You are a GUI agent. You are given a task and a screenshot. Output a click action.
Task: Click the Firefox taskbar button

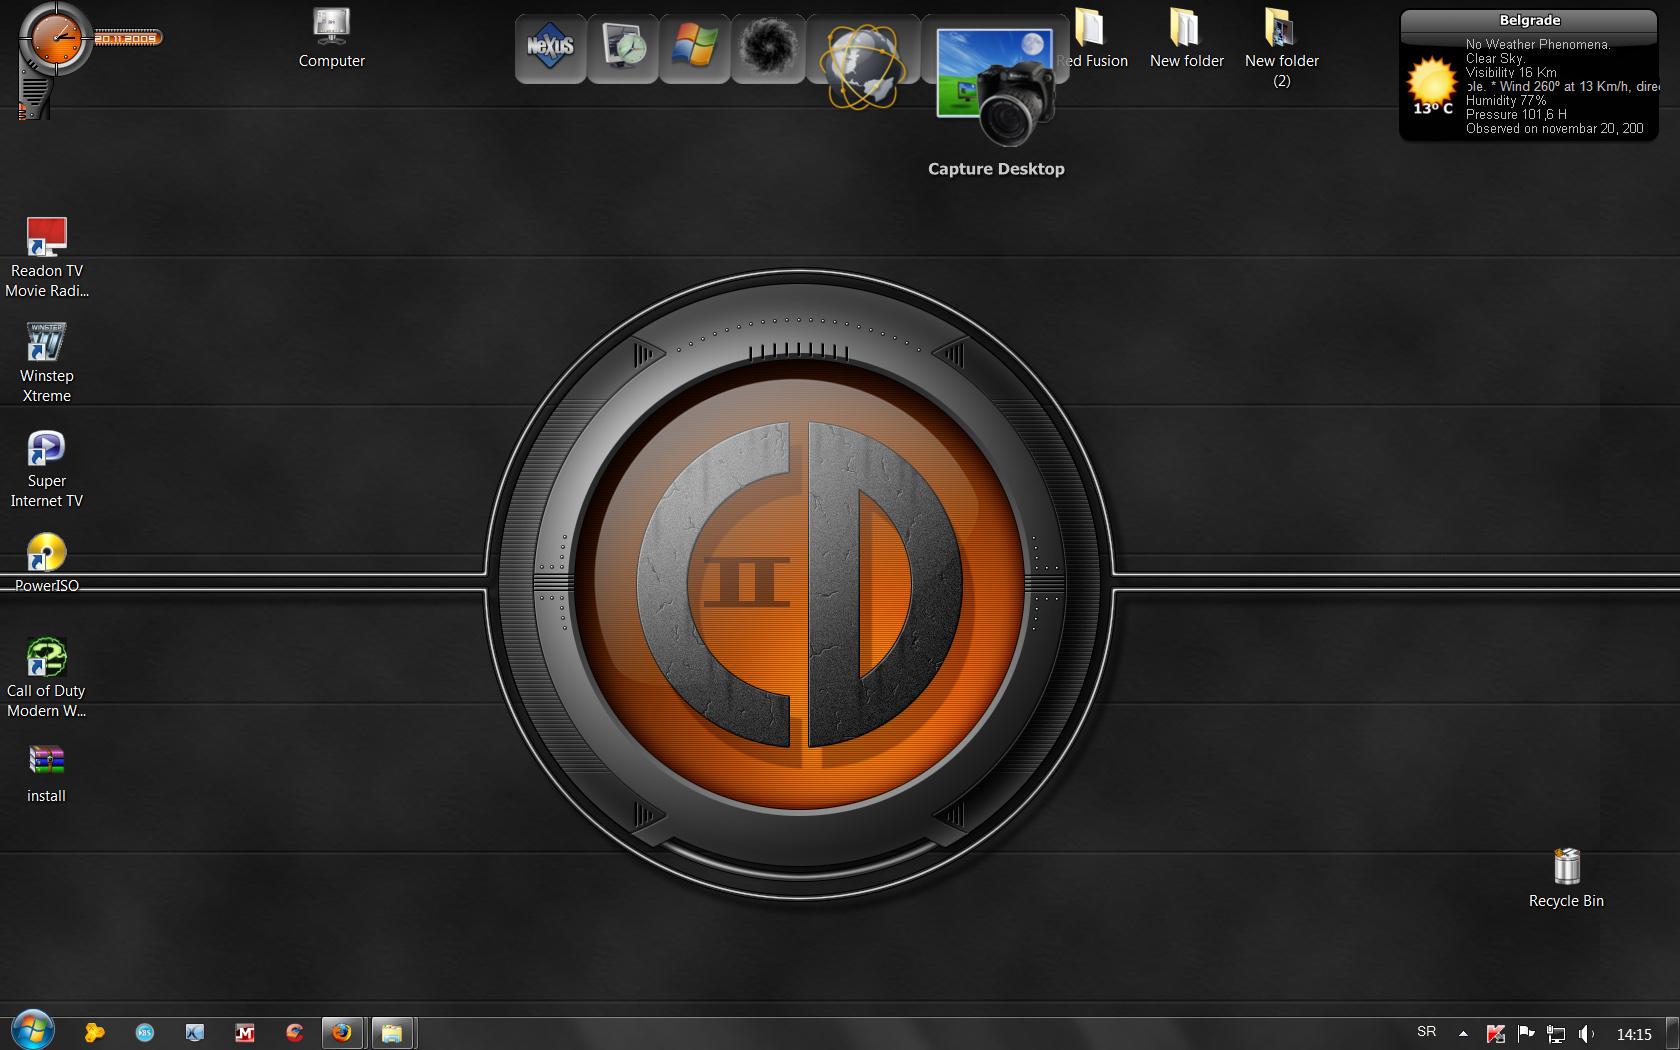point(342,1033)
